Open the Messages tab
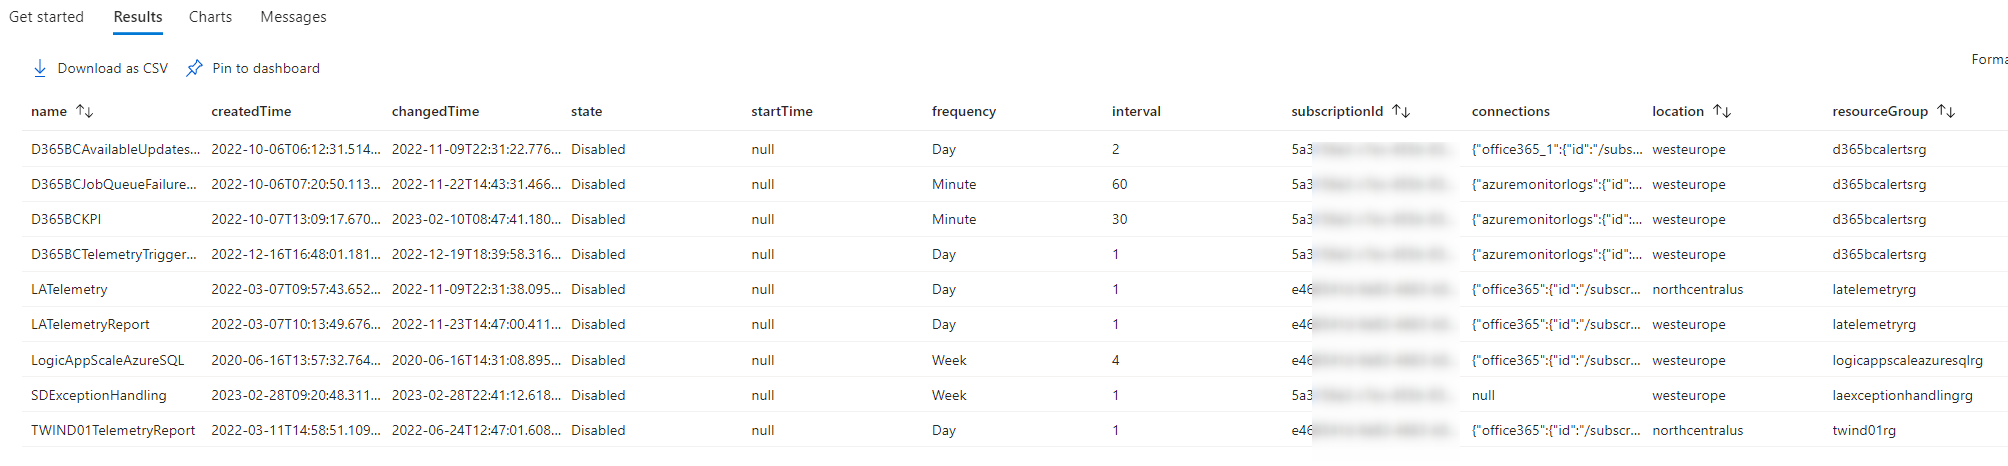2008x466 pixels. tap(293, 17)
